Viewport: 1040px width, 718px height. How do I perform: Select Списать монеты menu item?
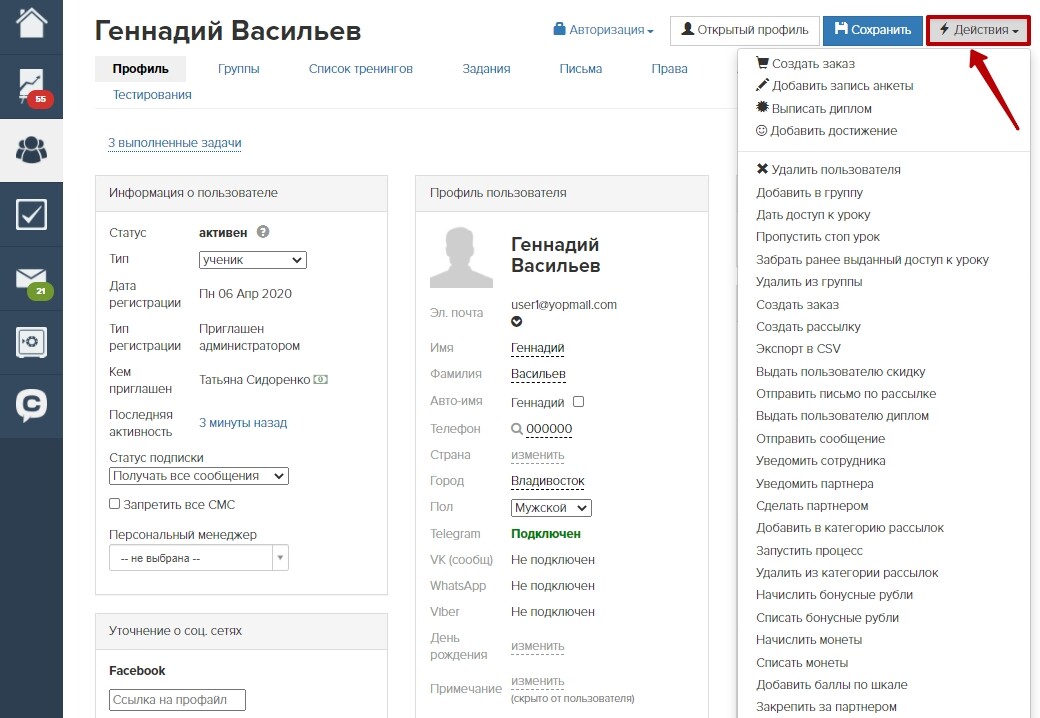click(x=802, y=662)
